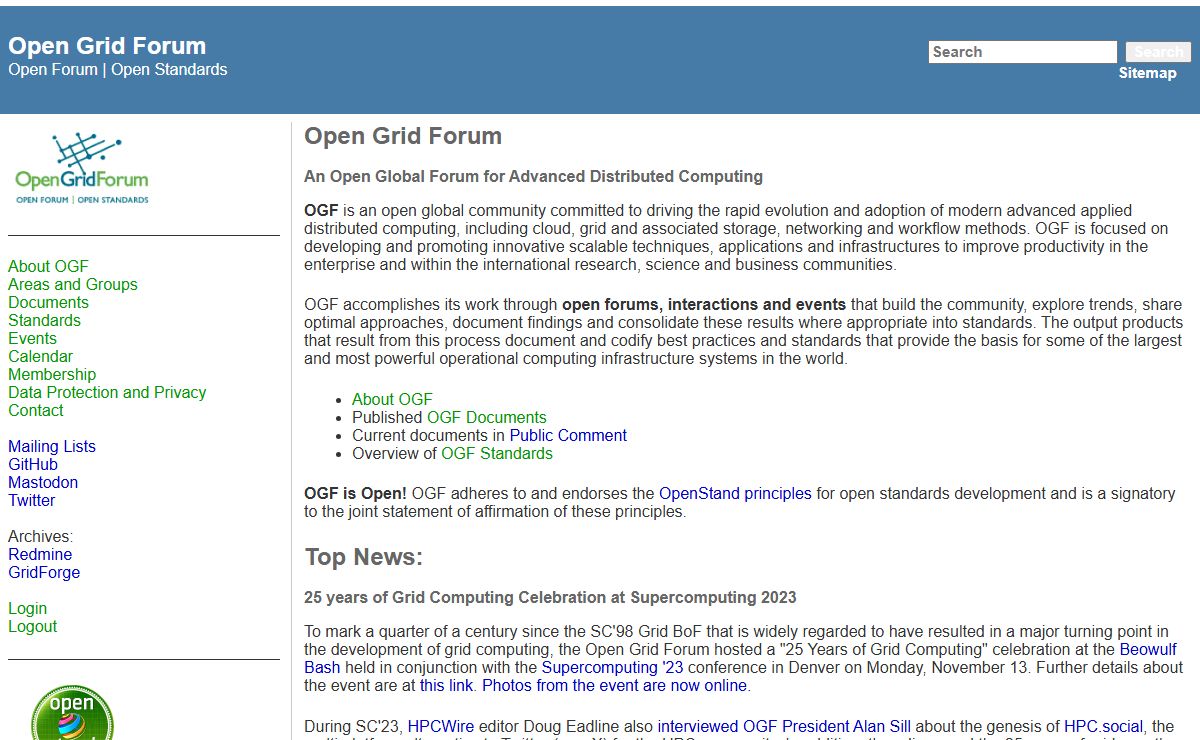
Task: Open About OGF in the sidebar
Action: [48, 266]
